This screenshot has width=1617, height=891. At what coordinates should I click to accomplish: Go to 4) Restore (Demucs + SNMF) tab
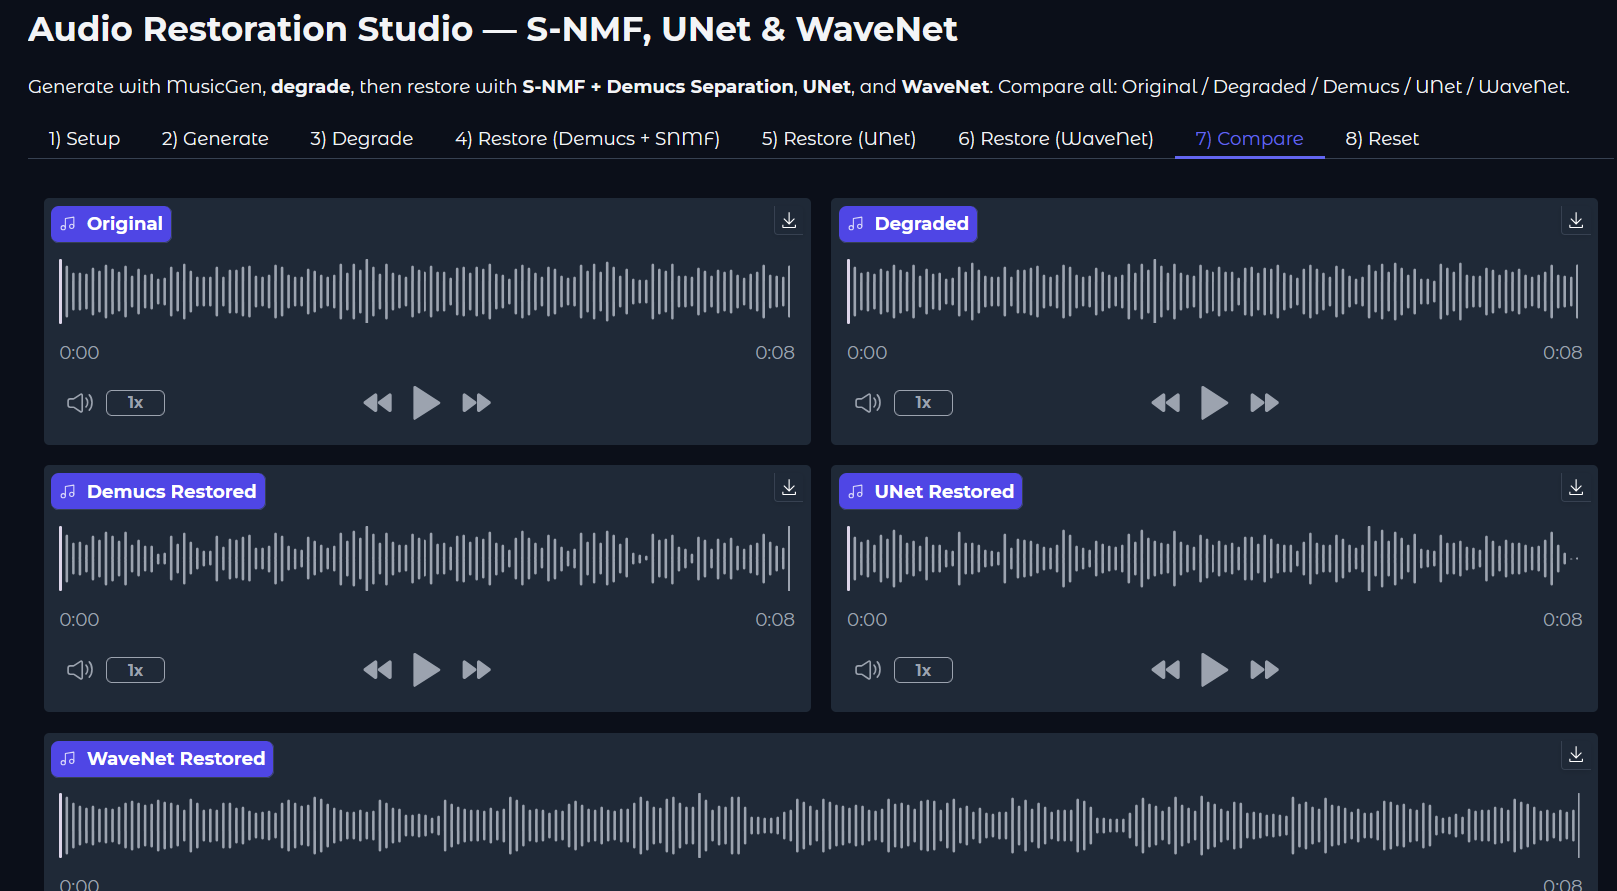[x=587, y=139]
